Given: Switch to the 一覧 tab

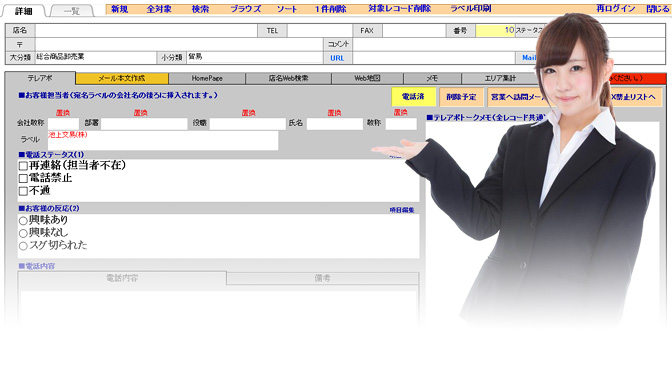Looking at the screenshot, I should point(72,11).
